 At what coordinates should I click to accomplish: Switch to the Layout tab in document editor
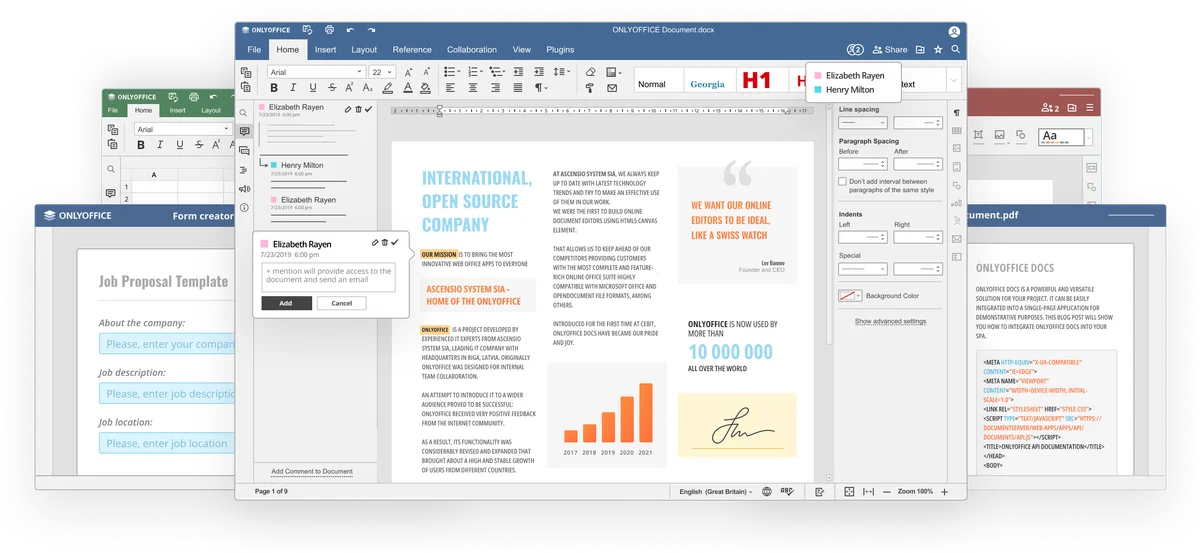click(364, 50)
